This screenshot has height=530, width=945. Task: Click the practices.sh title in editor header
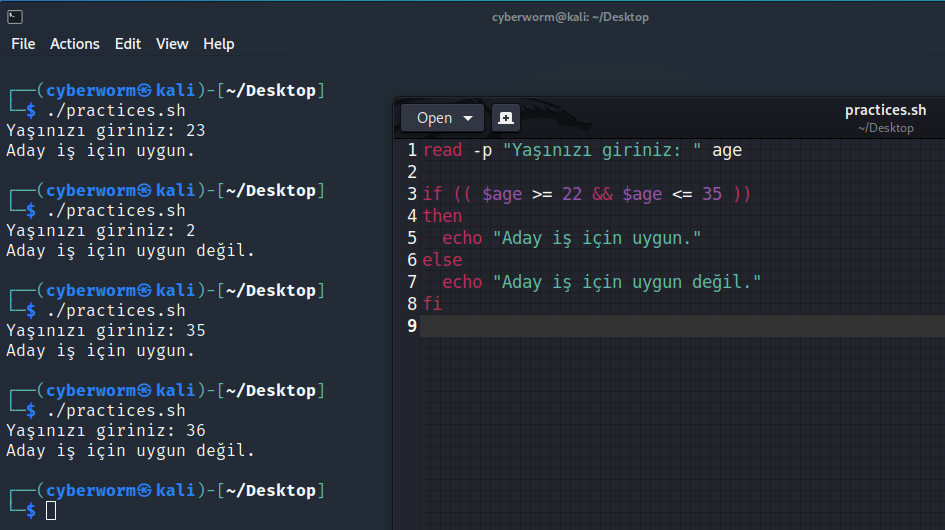click(x=885, y=110)
